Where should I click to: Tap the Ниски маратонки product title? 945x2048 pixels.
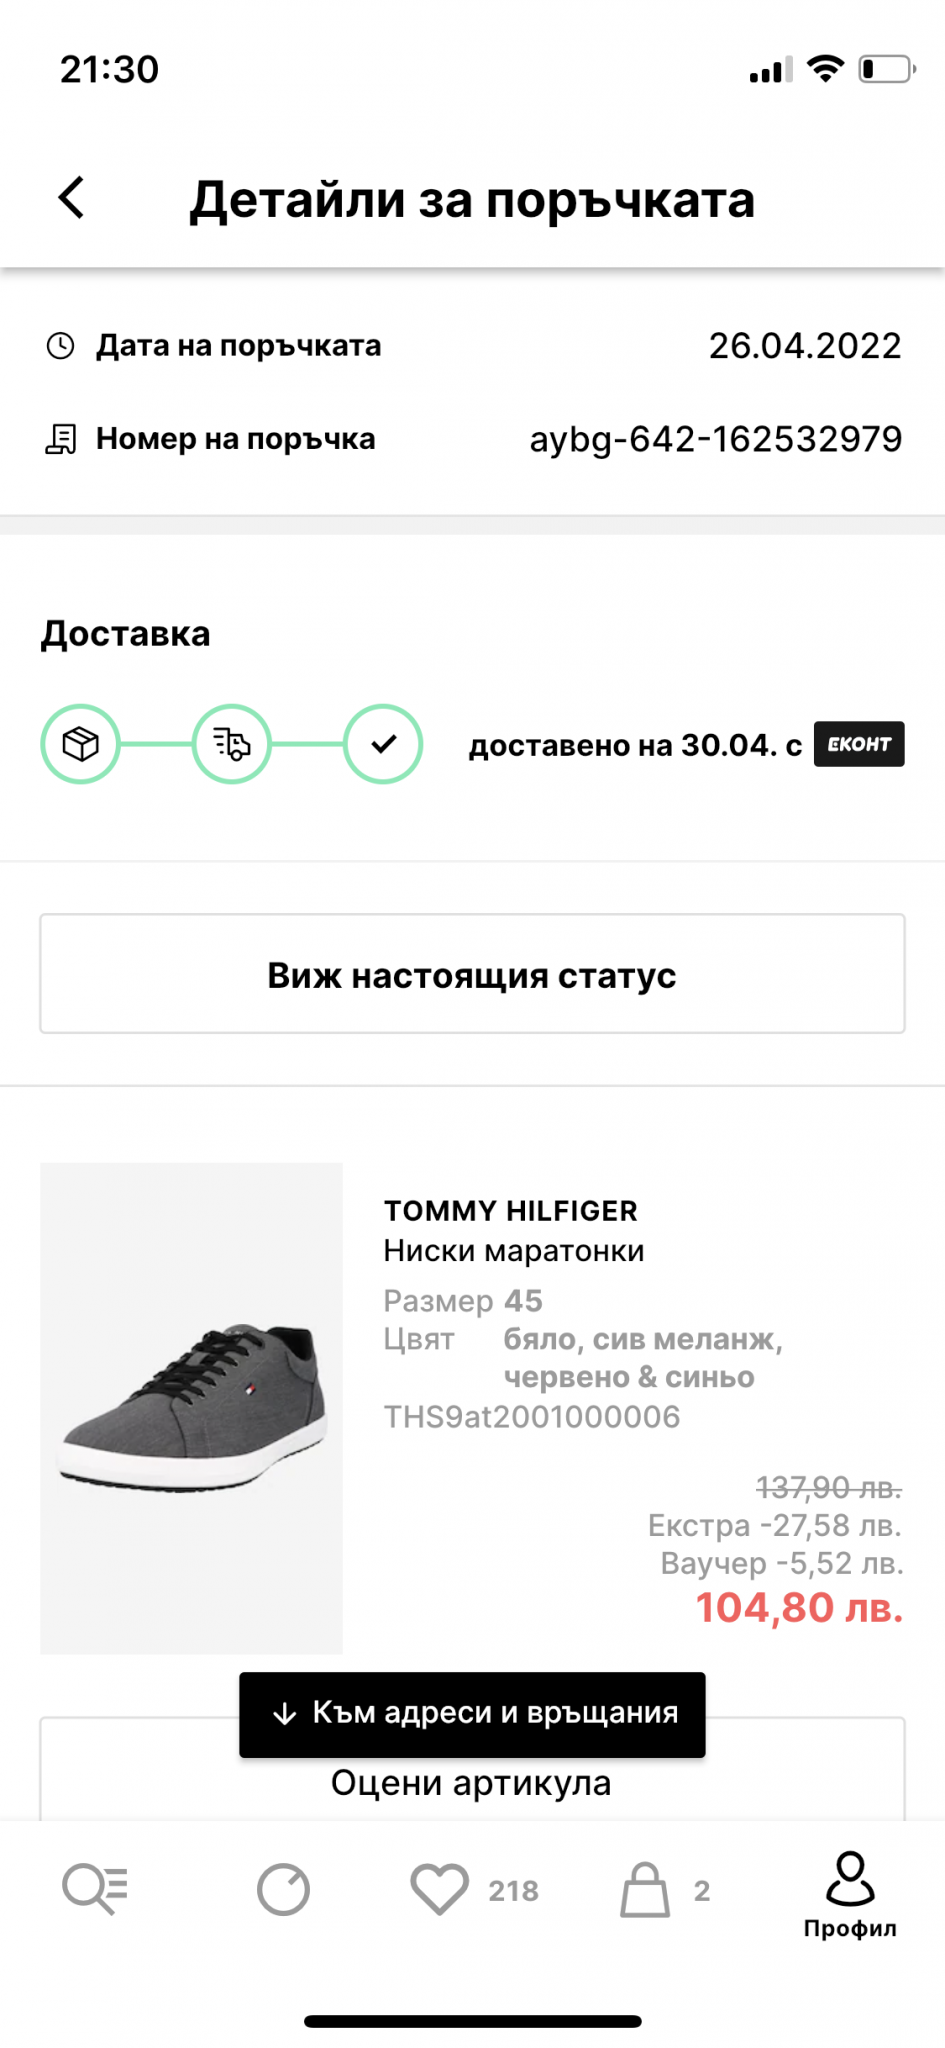coord(514,1251)
